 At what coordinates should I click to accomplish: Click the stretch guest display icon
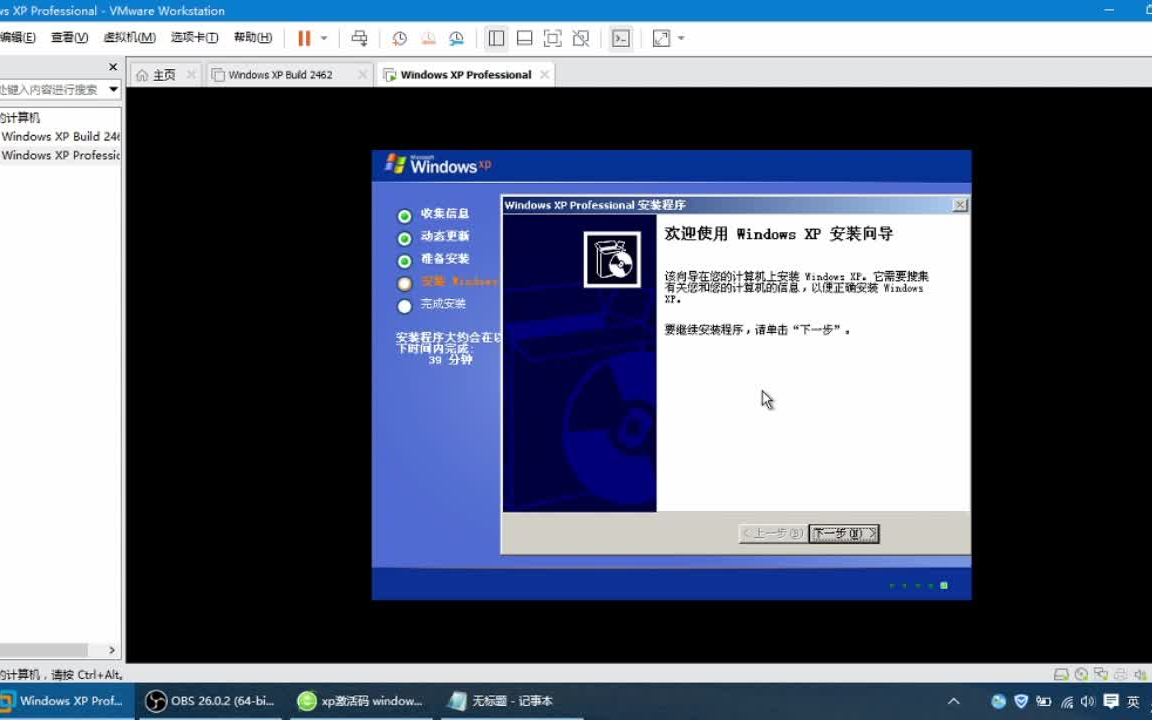click(x=661, y=38)
